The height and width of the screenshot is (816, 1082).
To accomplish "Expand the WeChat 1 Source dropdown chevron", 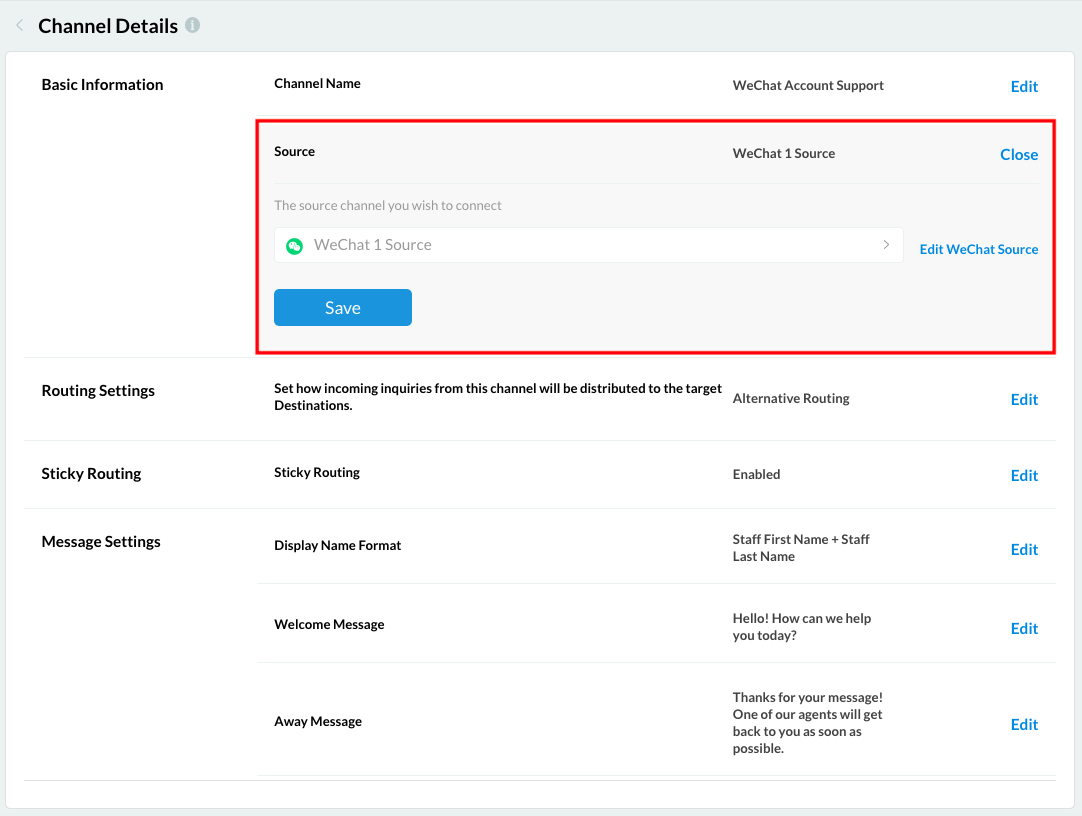I will 886,245.
